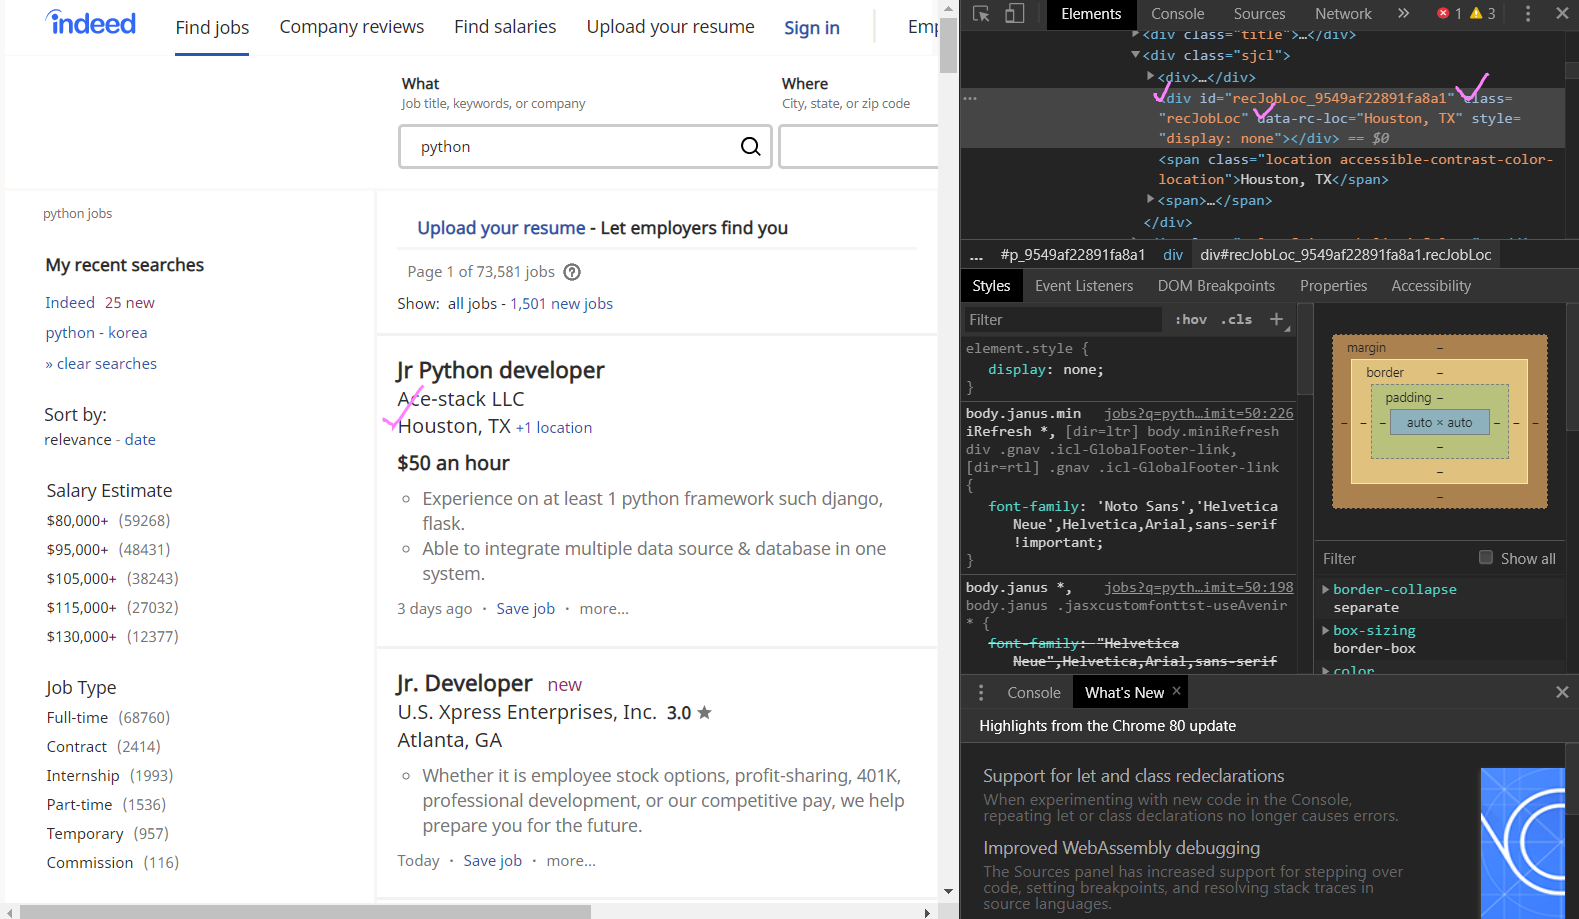Click the red error count icon
1579x919 pixels.
[x=1443, y=13]
